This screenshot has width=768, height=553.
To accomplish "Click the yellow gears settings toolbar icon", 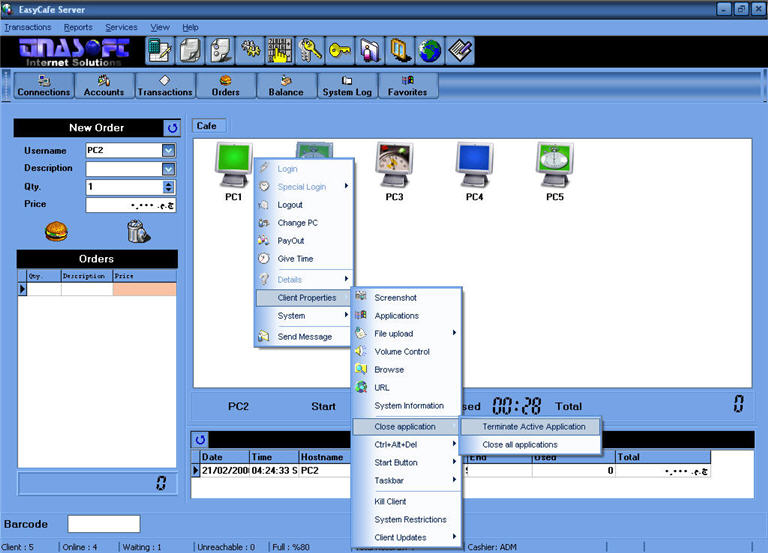I will pos(250,50).
